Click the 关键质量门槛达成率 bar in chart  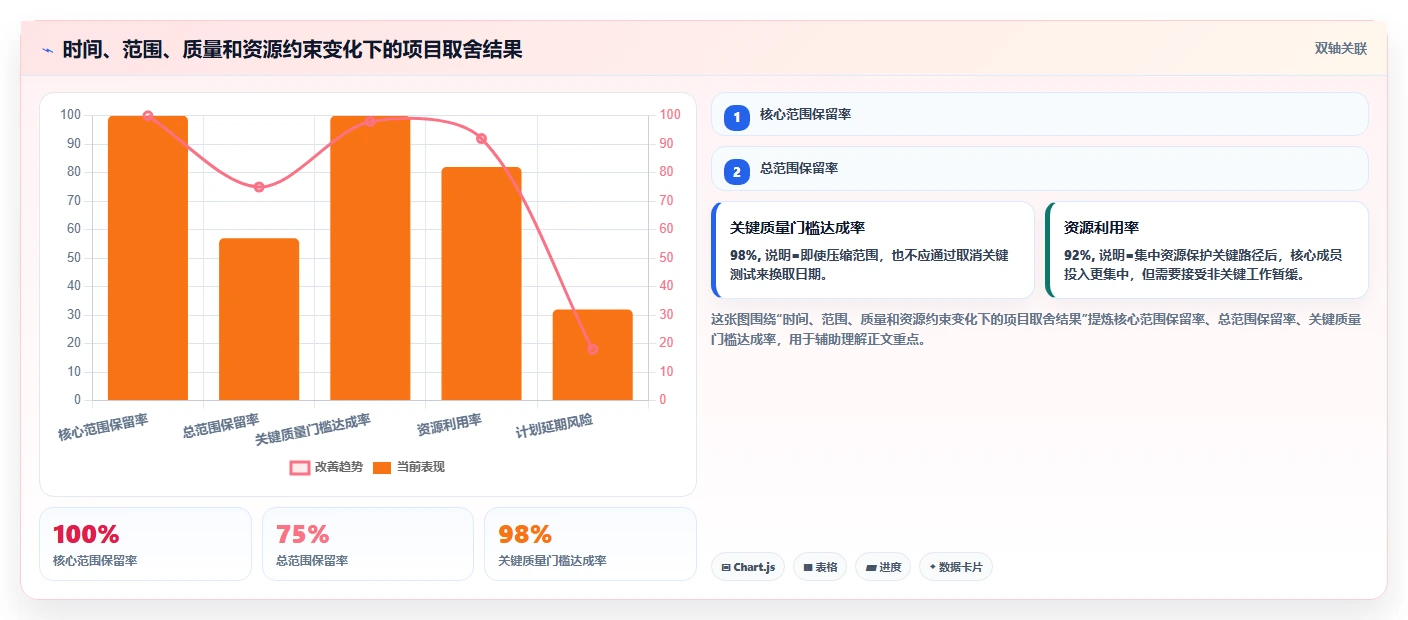pyautogui.click(x=370, y=258)
